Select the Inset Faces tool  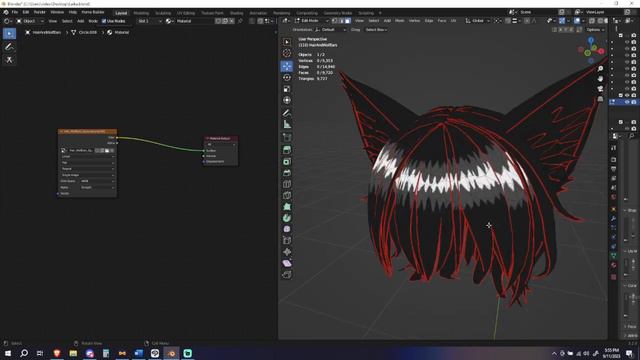(287, 162)
